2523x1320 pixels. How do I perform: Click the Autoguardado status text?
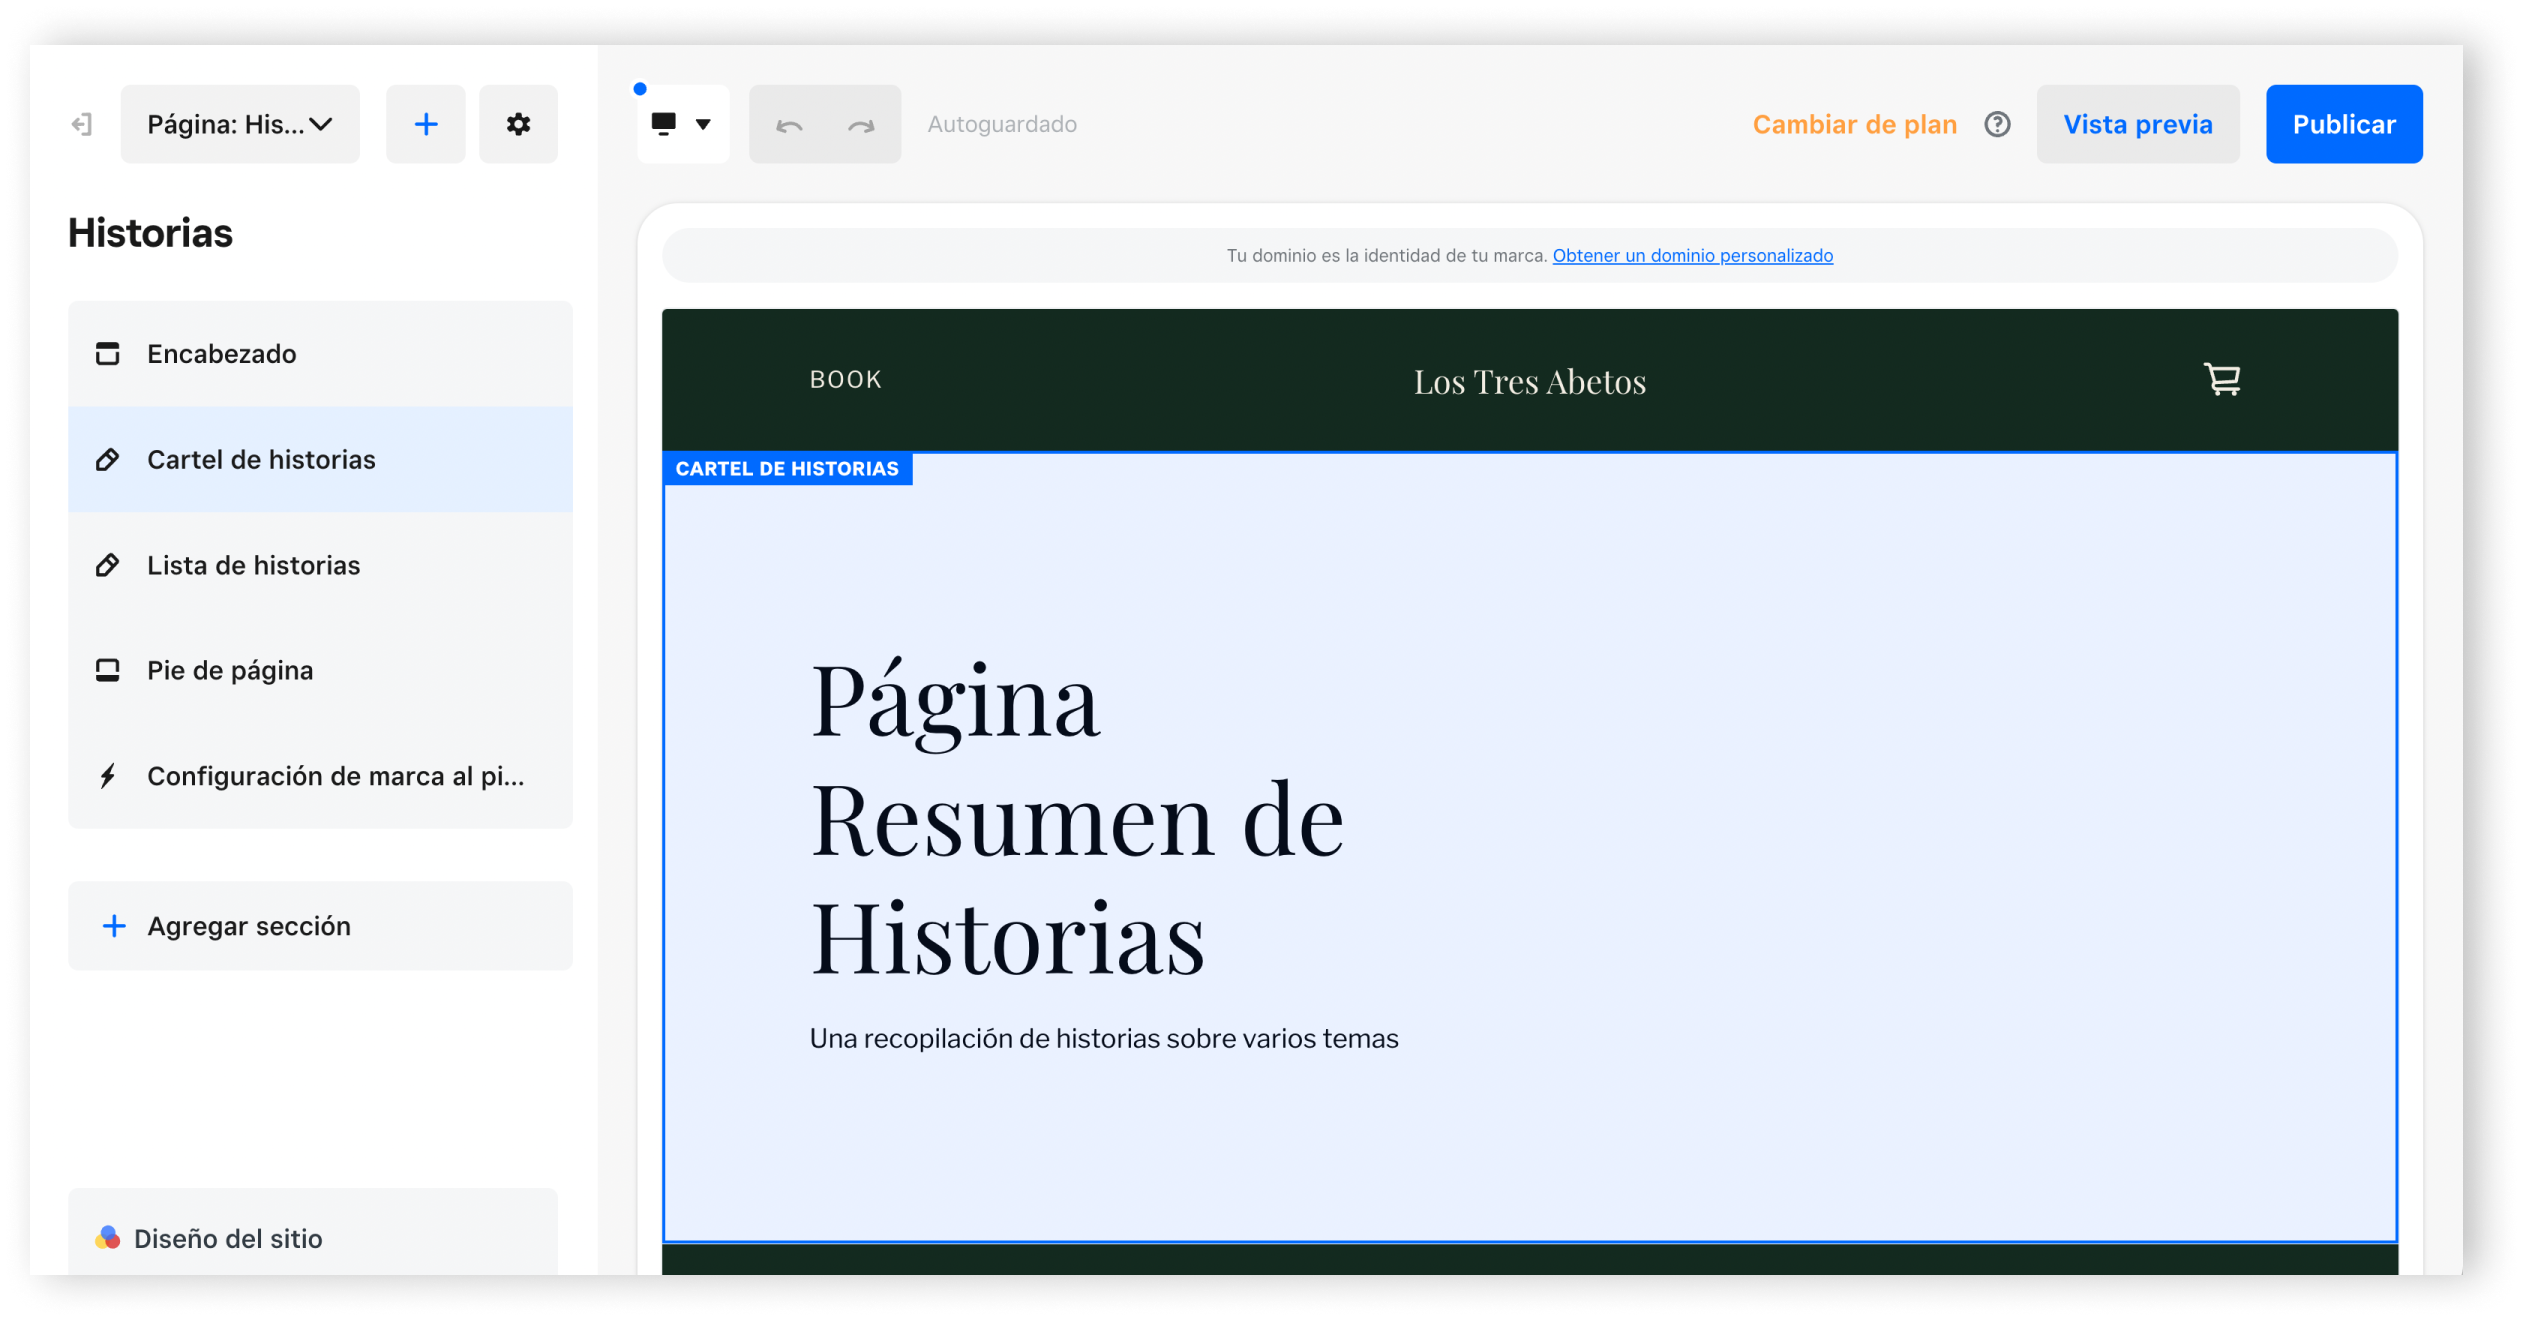[1002, 124]
